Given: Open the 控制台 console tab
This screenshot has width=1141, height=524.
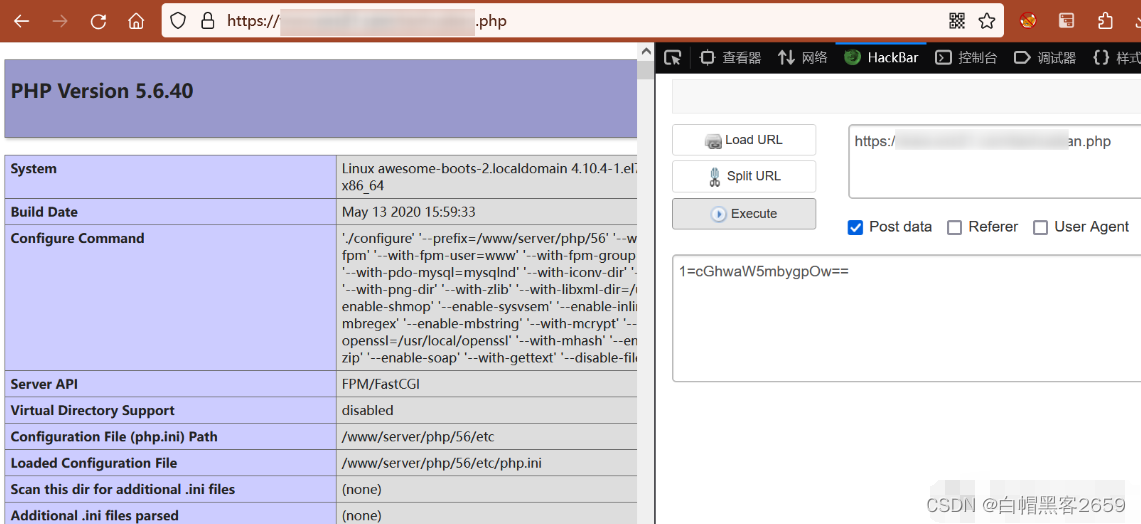Looking at the screenshot, I should point(966,57).
